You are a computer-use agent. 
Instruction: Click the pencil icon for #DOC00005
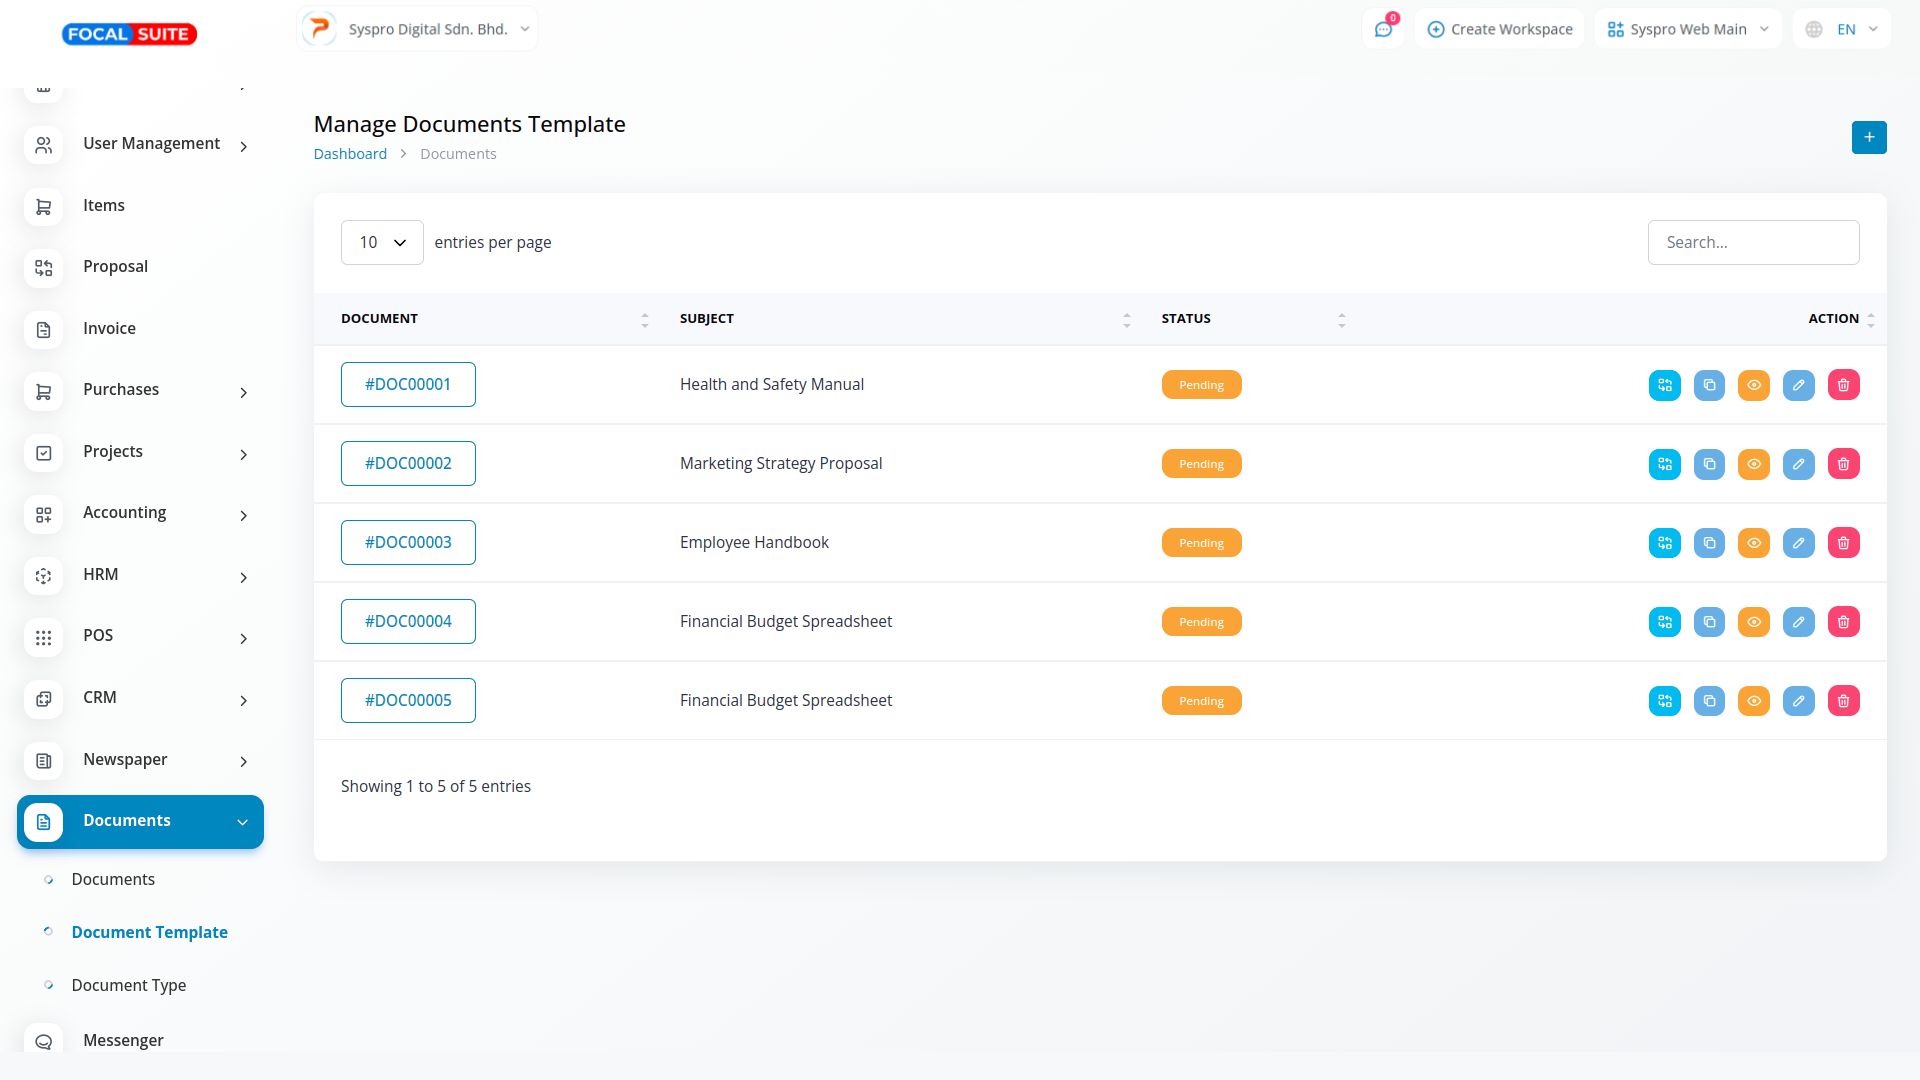pyautogui.click(x=1798, y=701)
